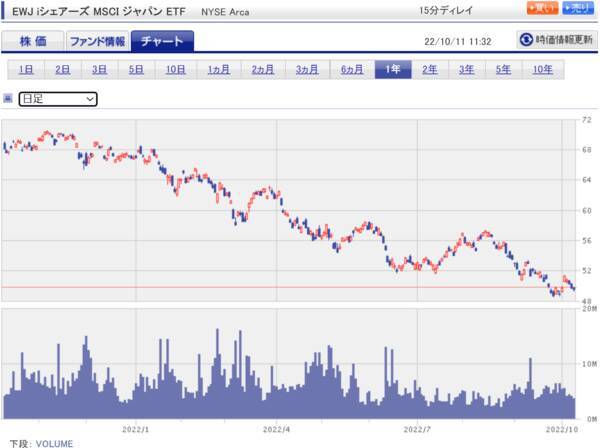The height and width of the screenshot is (448, 600).
Task: Click the small chart icon beside 日足
Action: point(8,99)
